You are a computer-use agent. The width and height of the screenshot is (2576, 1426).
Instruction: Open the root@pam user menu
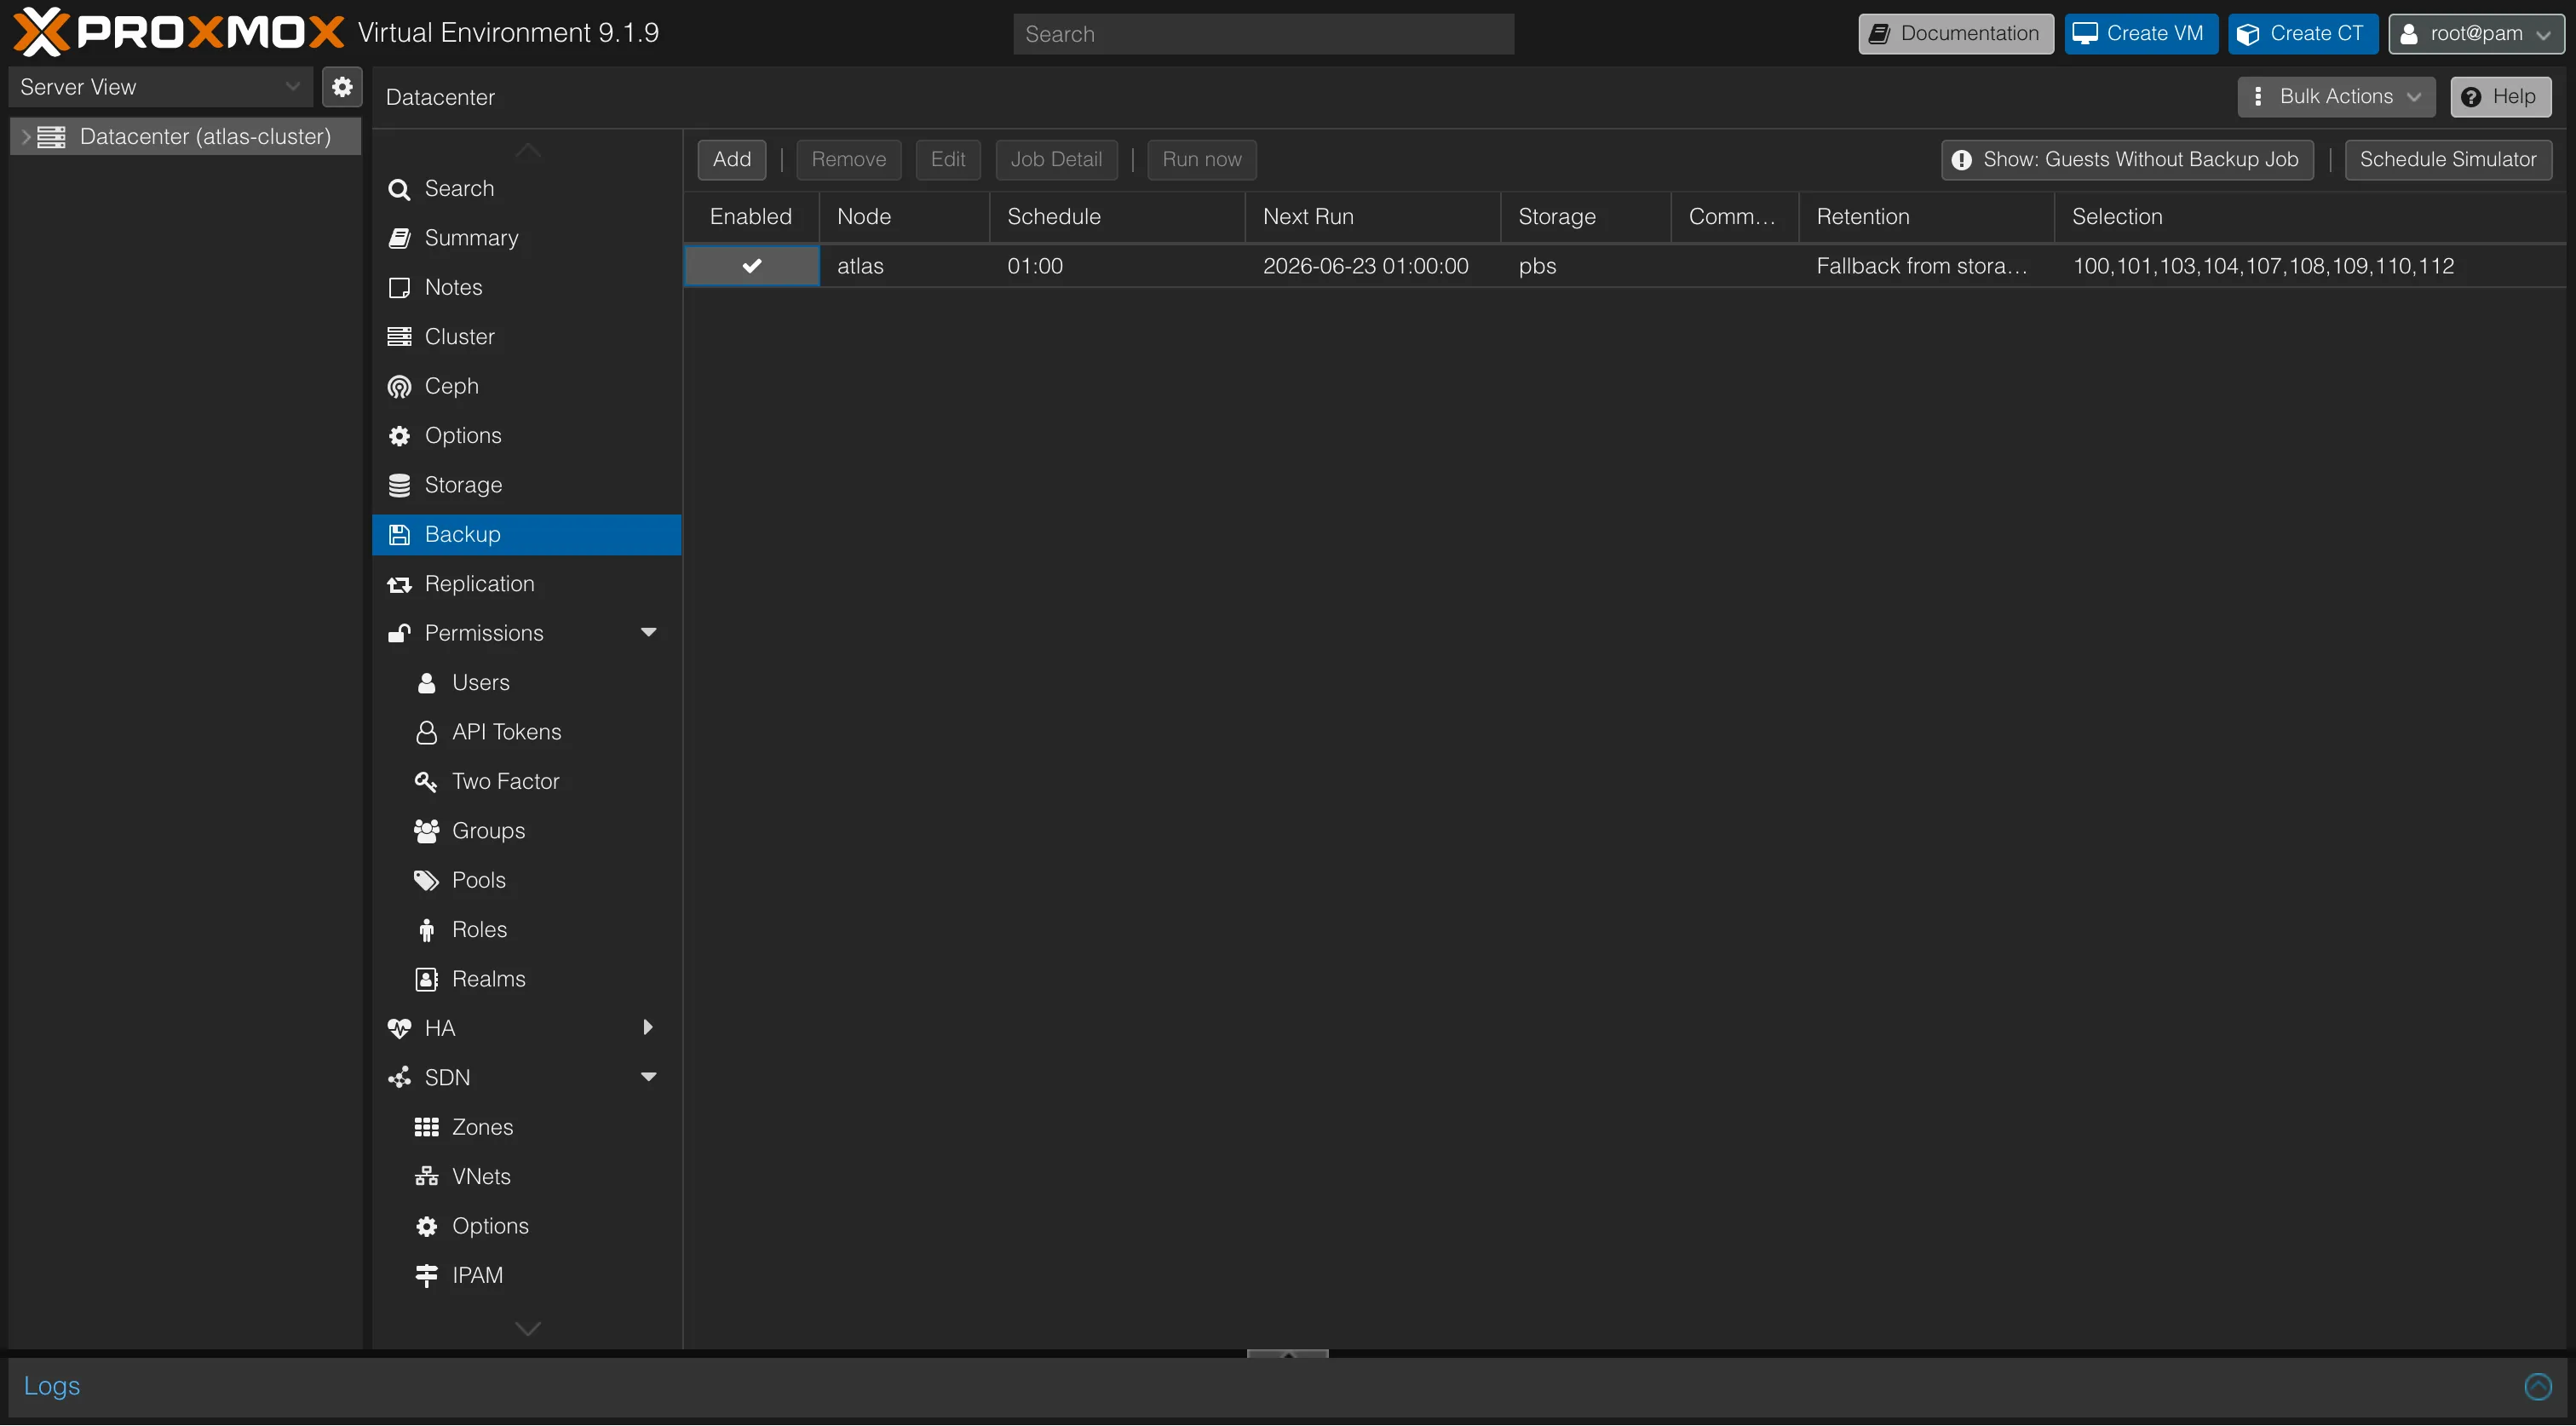2475,34
